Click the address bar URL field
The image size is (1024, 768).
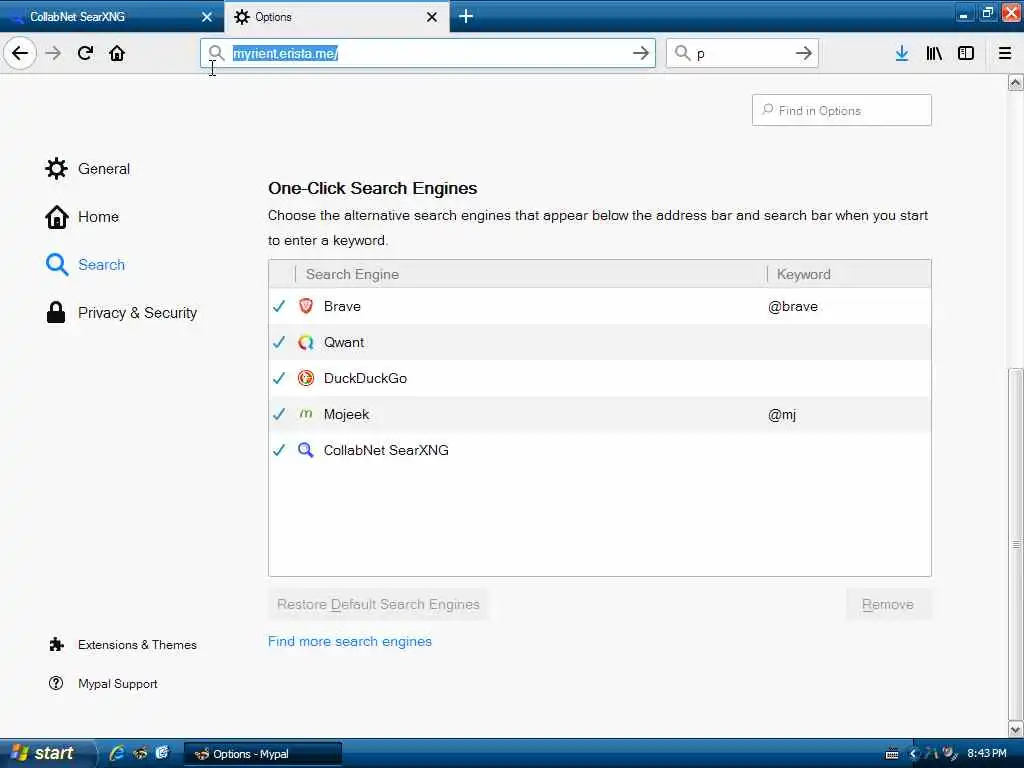tap(428, 54)
